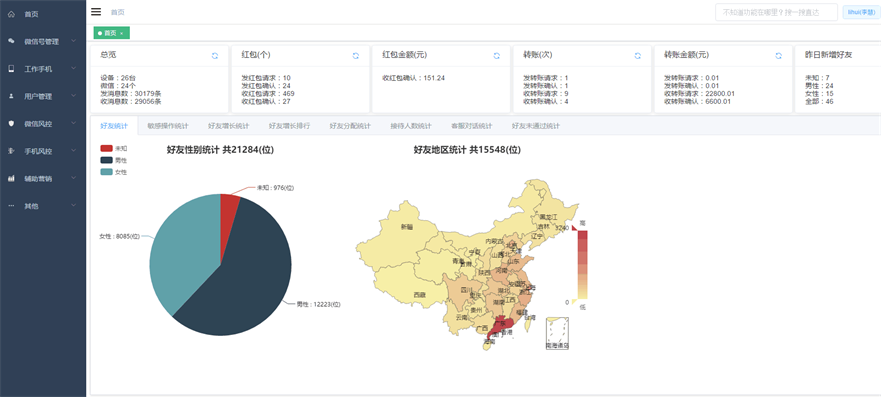Expand the 辅助营销 sidebar menu

(x=43, y=179)
